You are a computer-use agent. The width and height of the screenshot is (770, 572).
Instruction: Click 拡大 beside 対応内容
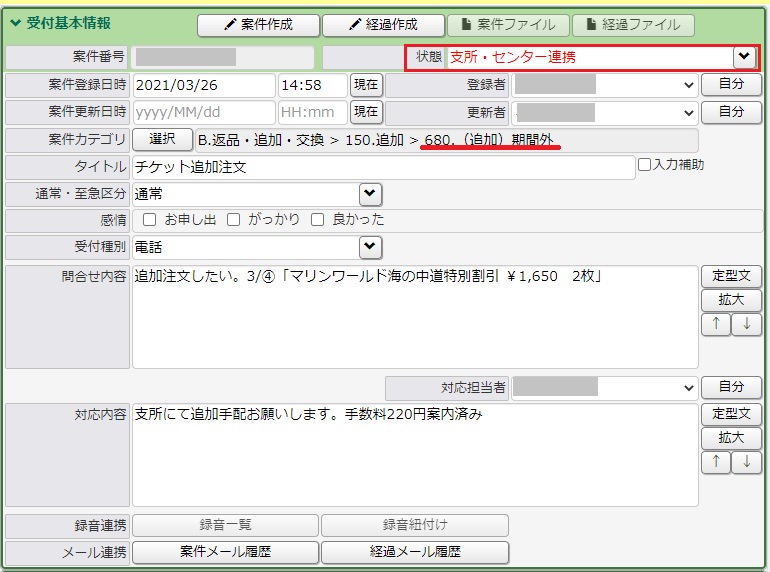pyautogui.click(x=731, y=438)
